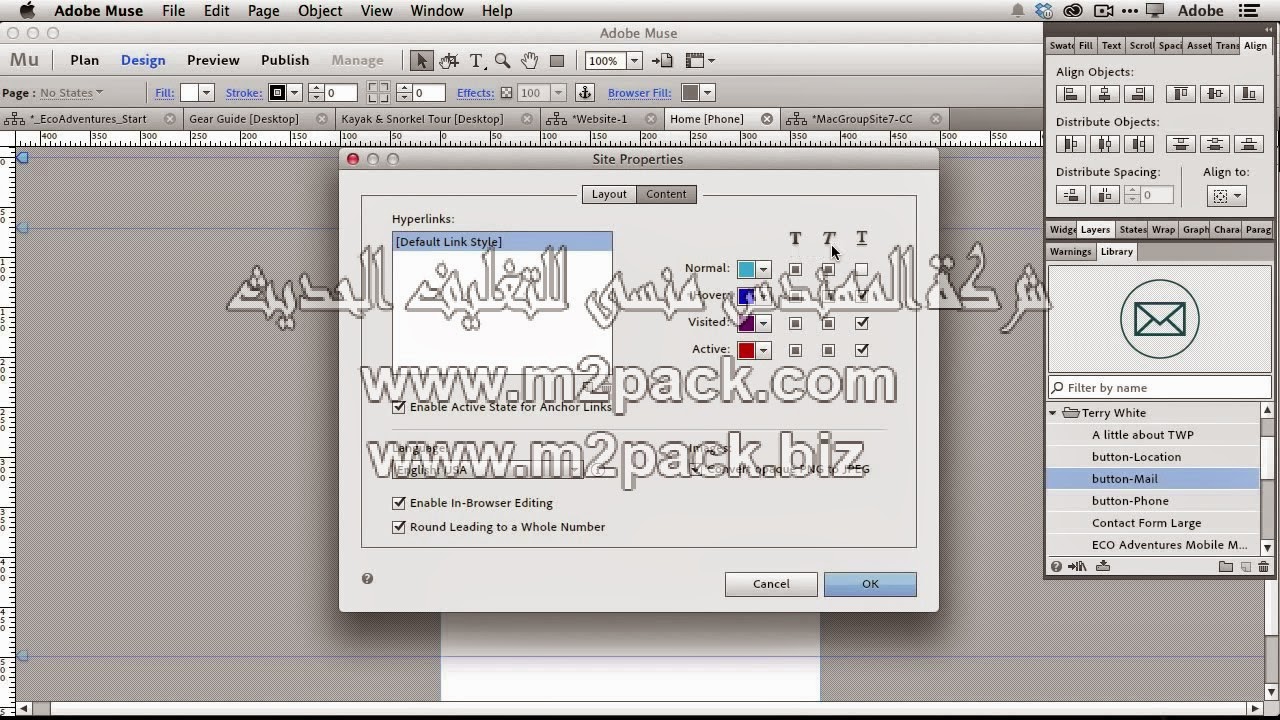Select the Rectangle tool
The height and width of the screenshot is (720, 1280).
click(x=557, y=61)
